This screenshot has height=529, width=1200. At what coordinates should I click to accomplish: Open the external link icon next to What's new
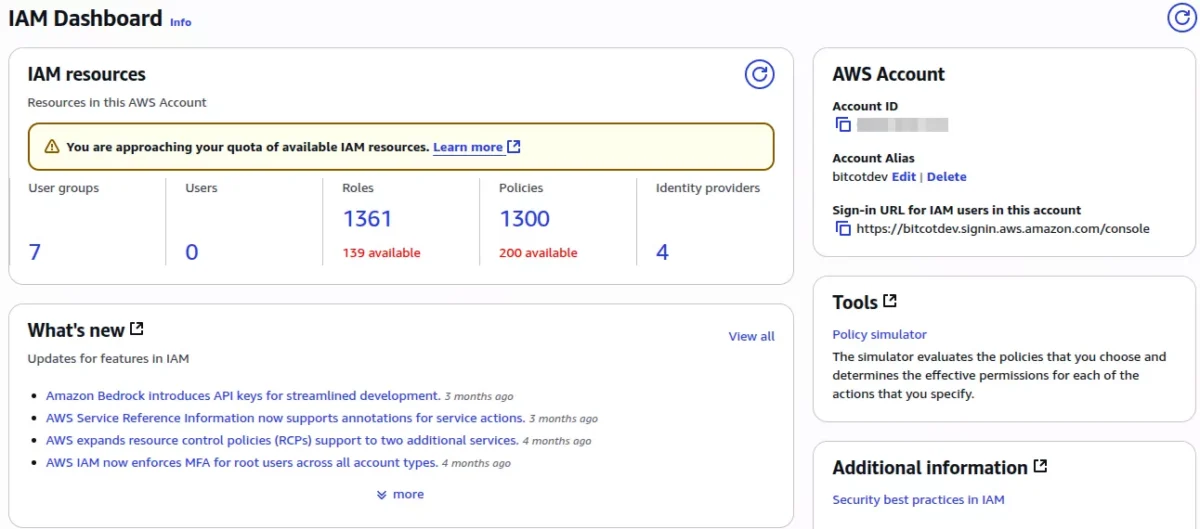click(137, 329)
